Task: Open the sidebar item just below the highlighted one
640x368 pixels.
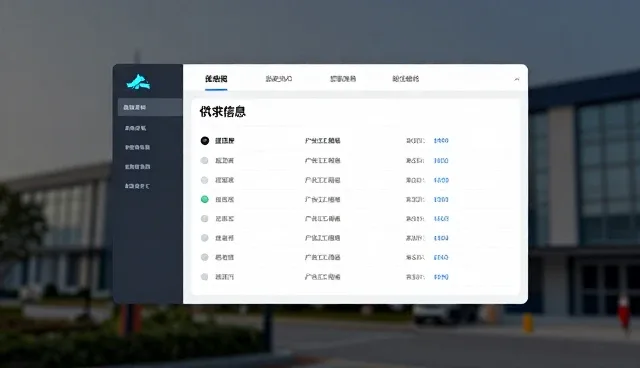Action: coord(135,128)
